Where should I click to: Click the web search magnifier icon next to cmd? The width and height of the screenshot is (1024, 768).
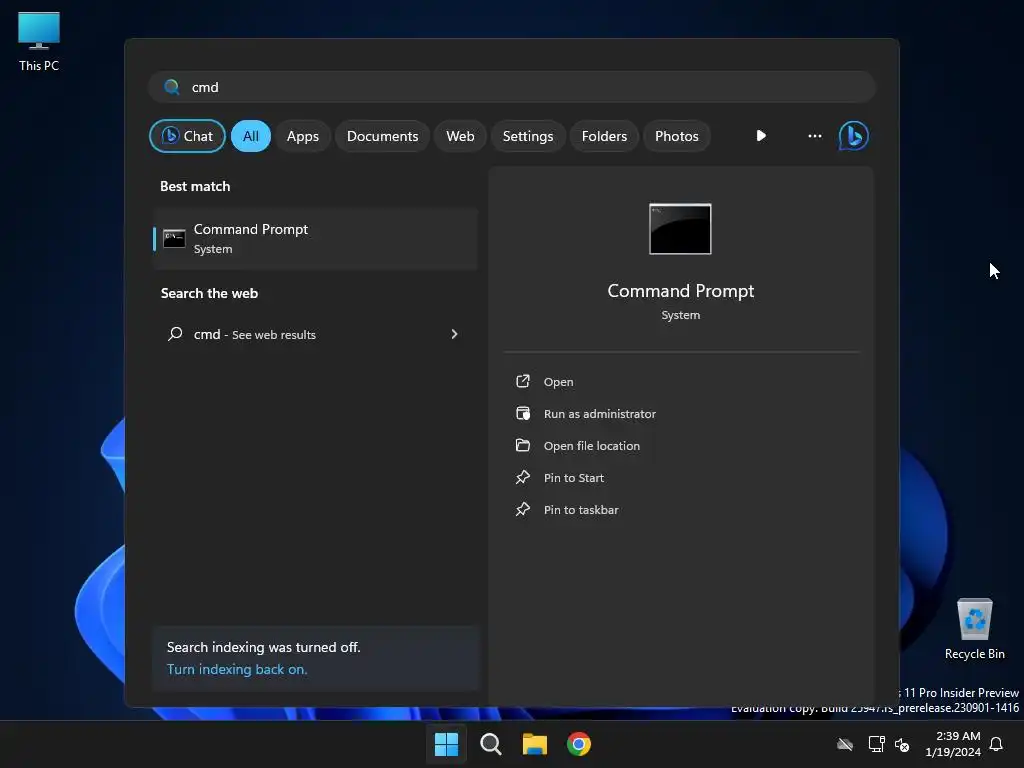pos(175,334)
